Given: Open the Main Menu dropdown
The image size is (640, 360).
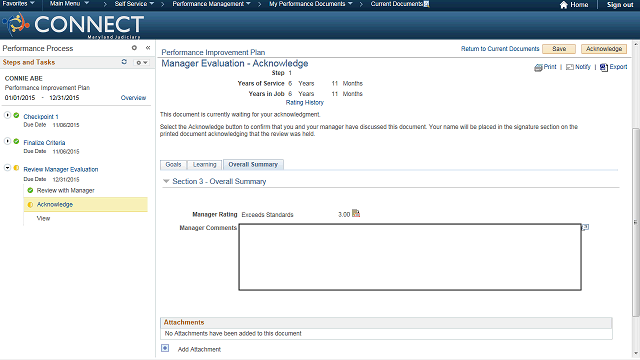Looking at the screenshot, I should (x=69, y=4).
